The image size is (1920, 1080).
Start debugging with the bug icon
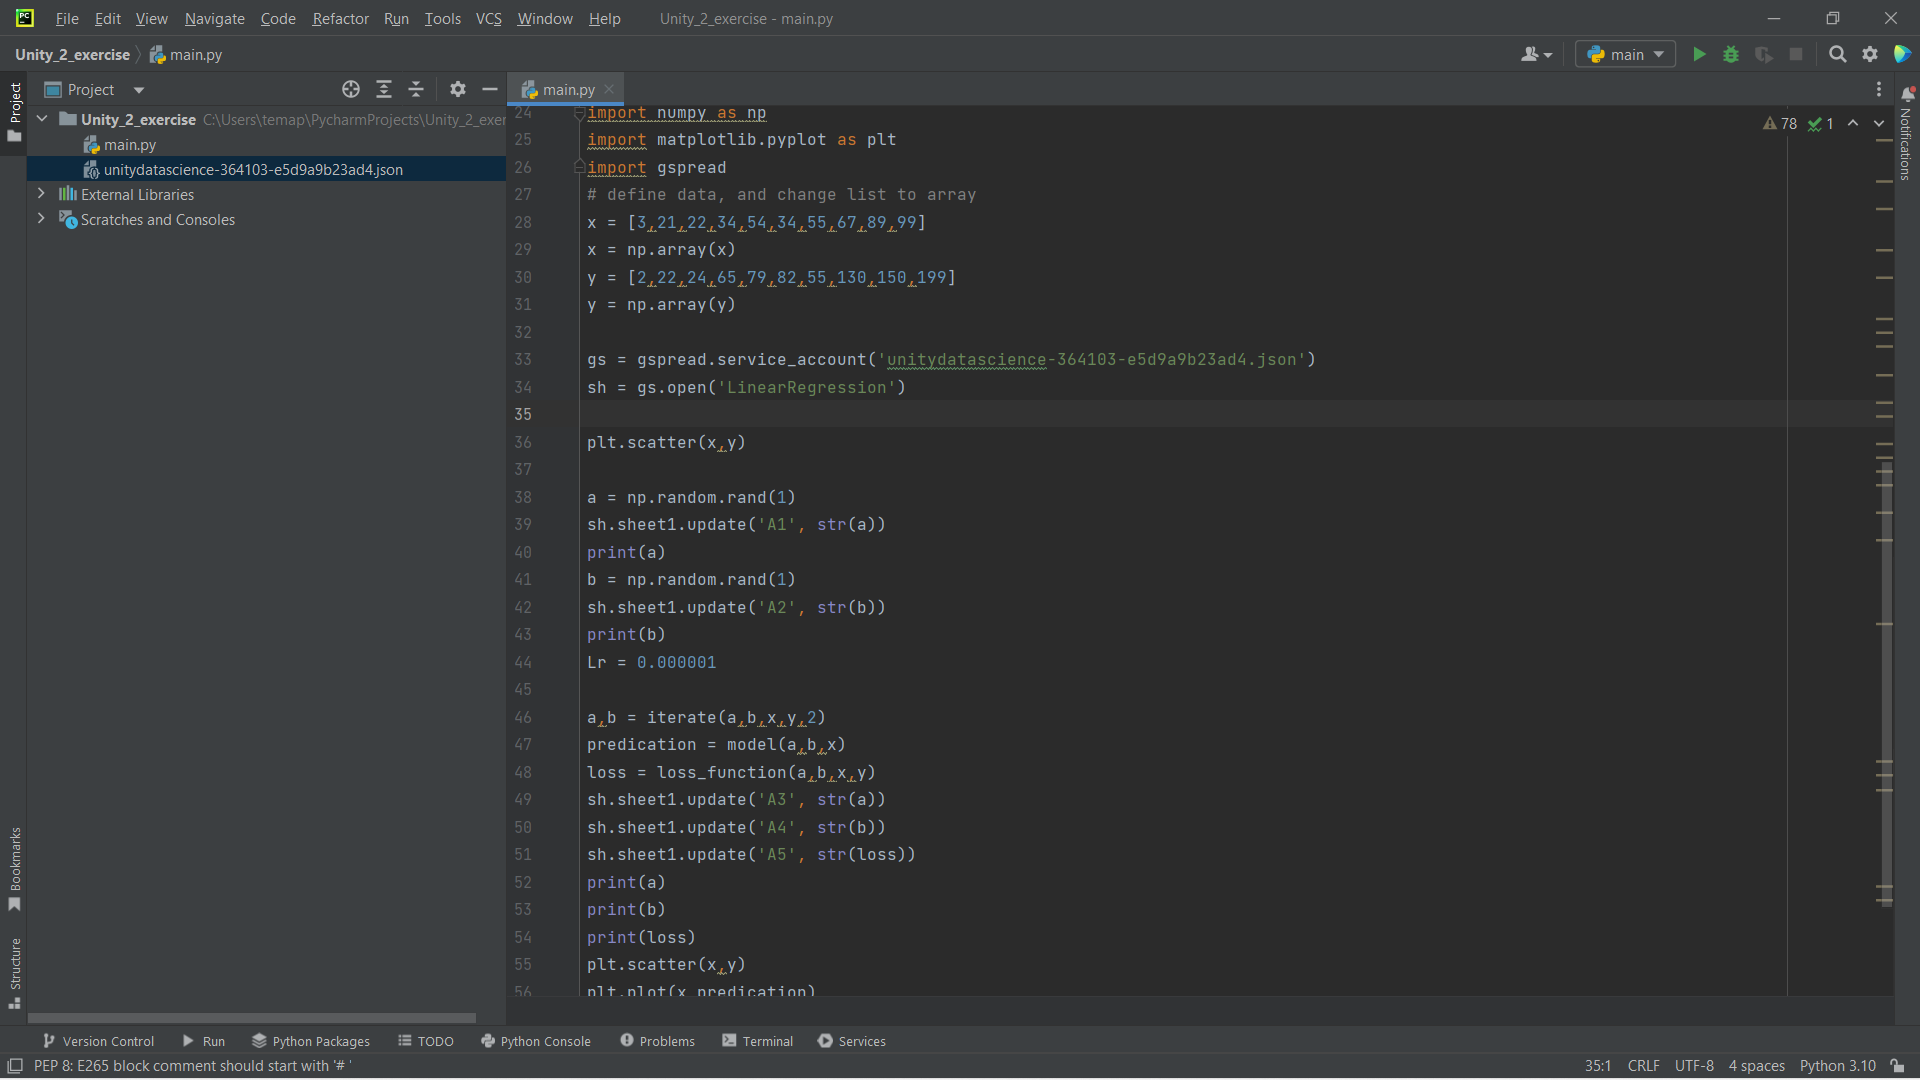pos(1731,55)
